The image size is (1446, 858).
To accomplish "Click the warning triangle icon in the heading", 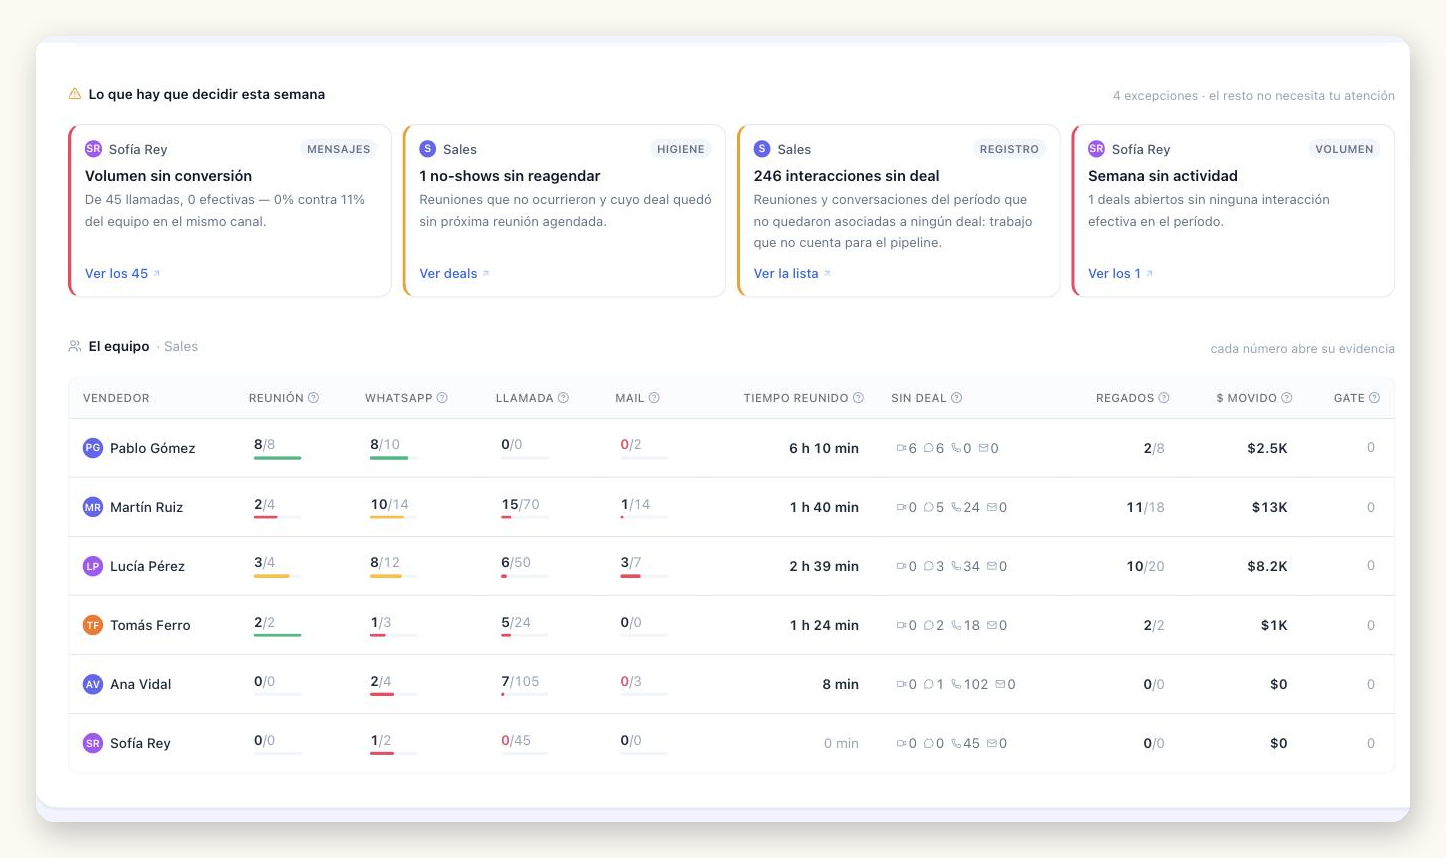I will click(x=75, y=94).
